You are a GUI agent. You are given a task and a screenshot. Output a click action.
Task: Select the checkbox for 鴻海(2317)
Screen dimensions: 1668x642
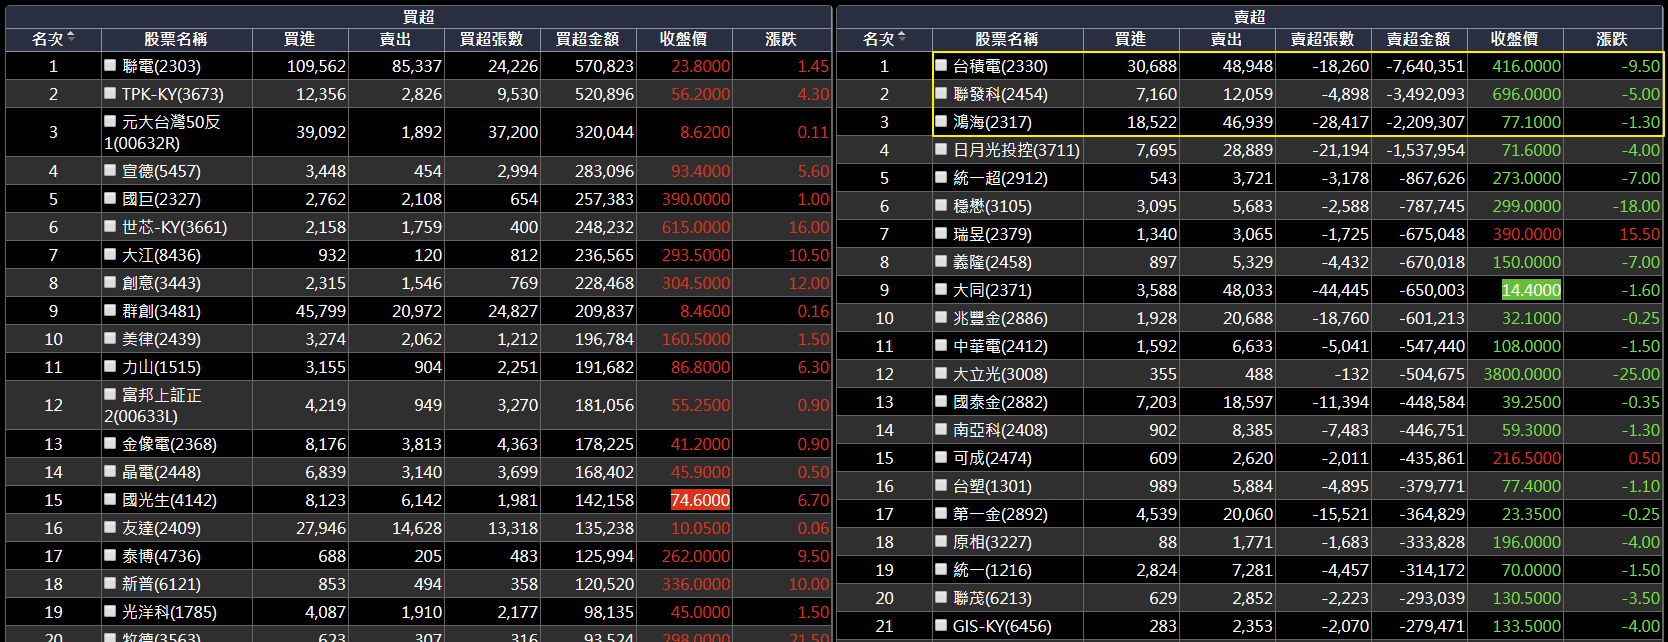click(x=941, y=121)
